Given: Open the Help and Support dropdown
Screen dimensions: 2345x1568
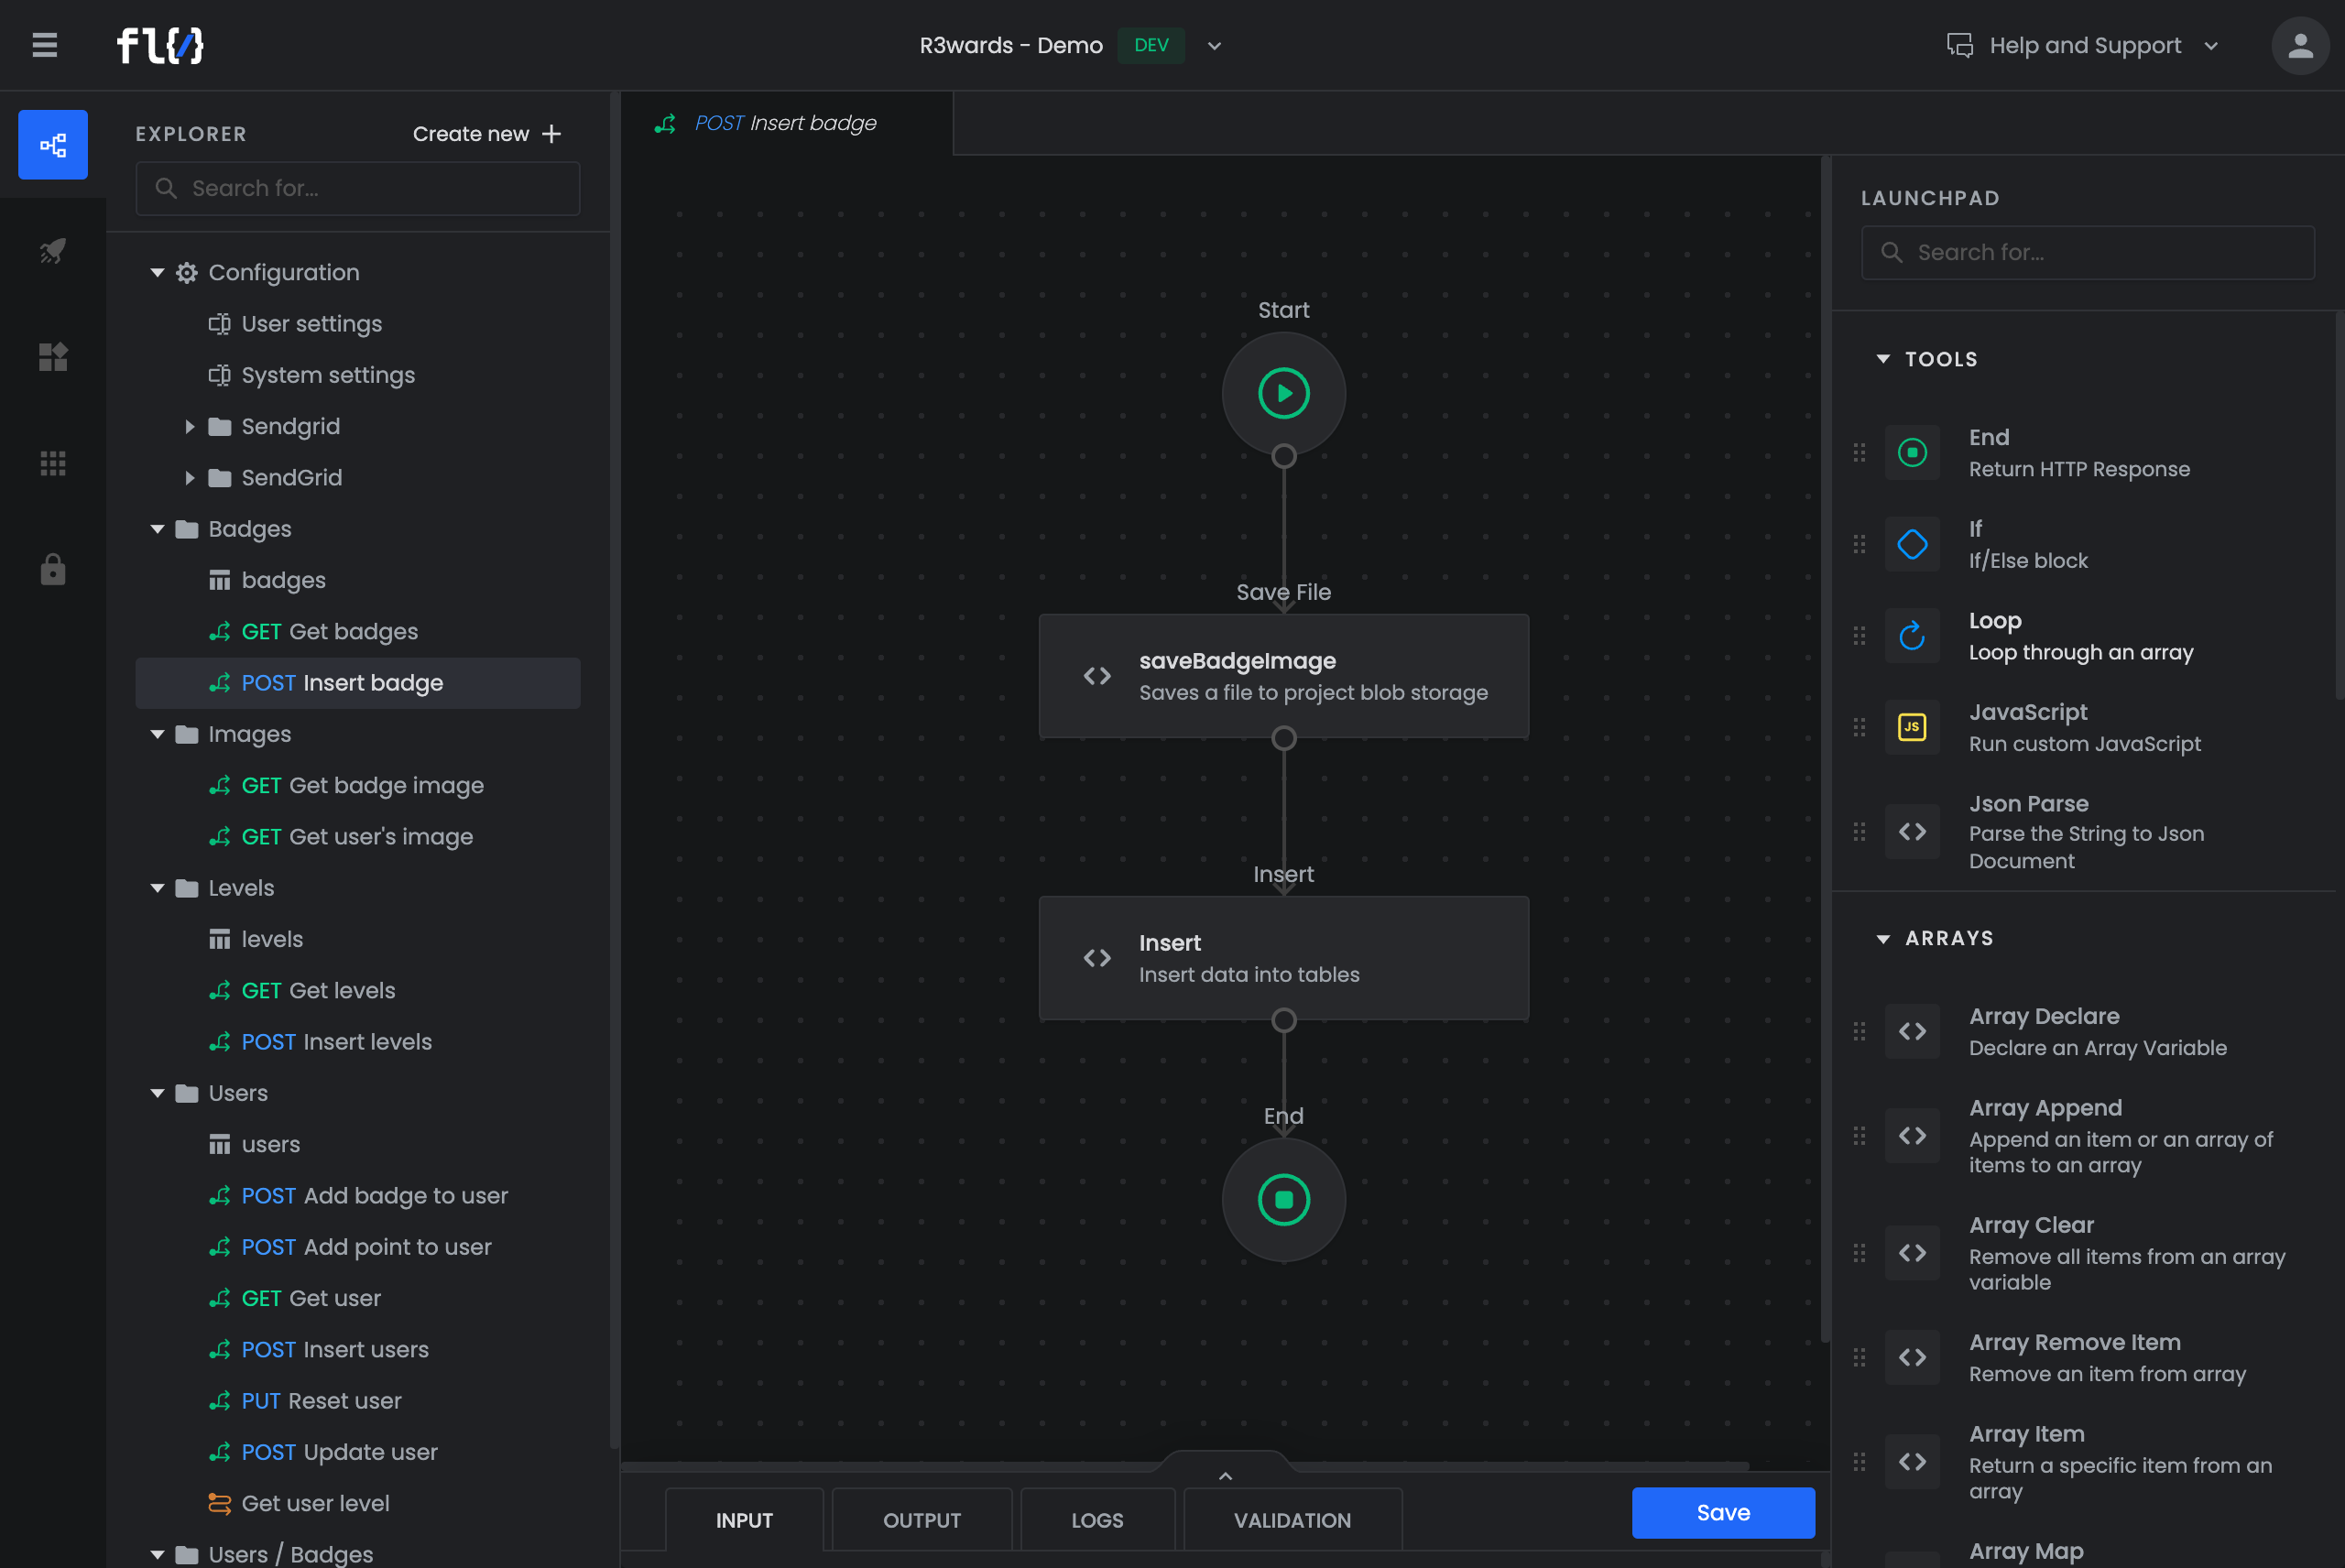Looking at the screenshot, I should pyautogui.click(x=2211, y=46).
